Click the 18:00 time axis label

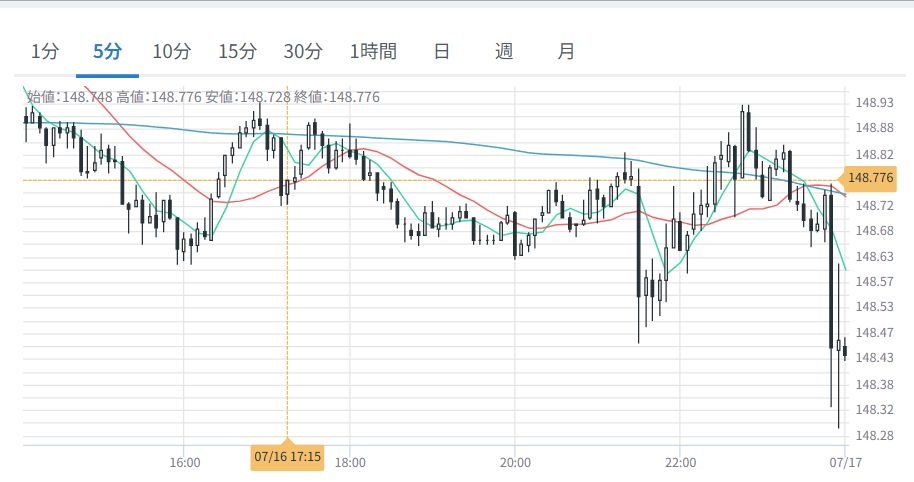(x=350, y=462)
